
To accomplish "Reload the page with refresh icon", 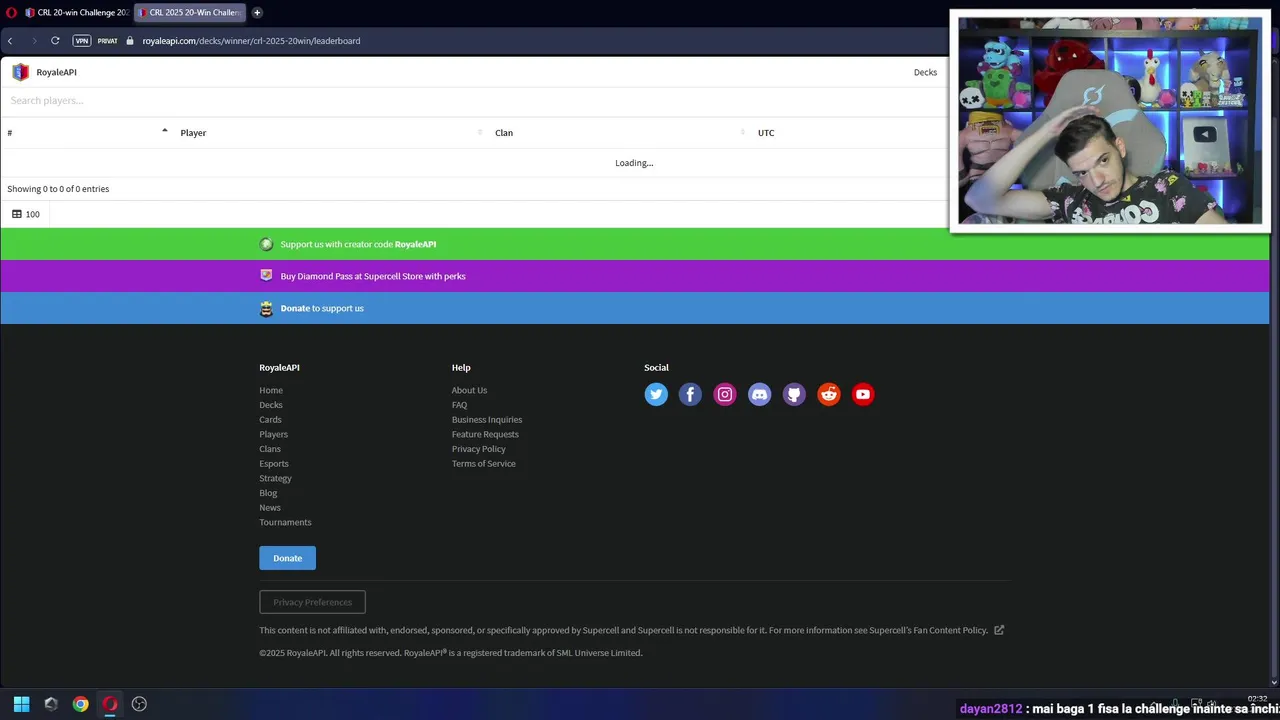I will [55, 41].
